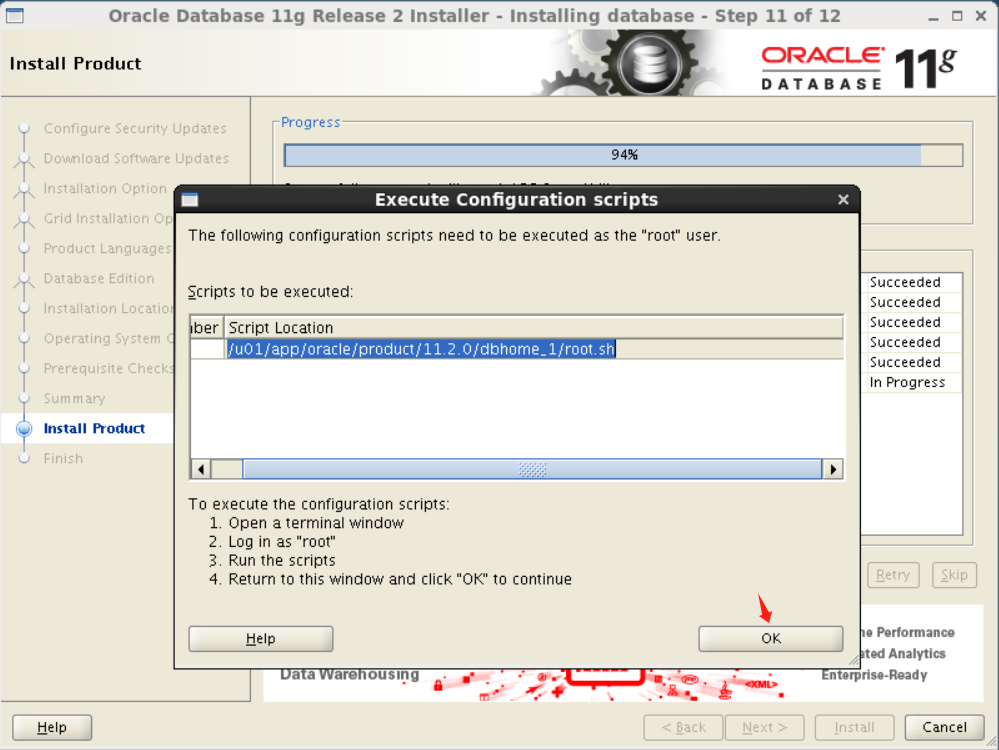Cancel the installation

[943, 727]
